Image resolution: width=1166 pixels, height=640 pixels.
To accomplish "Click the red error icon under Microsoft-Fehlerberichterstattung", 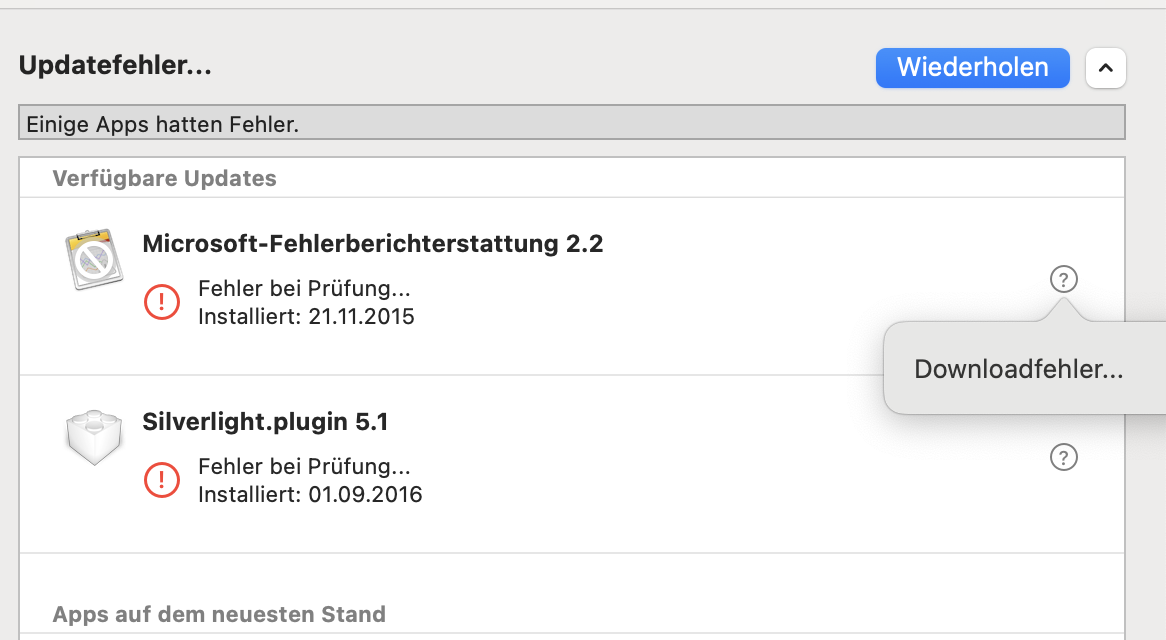I will point(162,302).
